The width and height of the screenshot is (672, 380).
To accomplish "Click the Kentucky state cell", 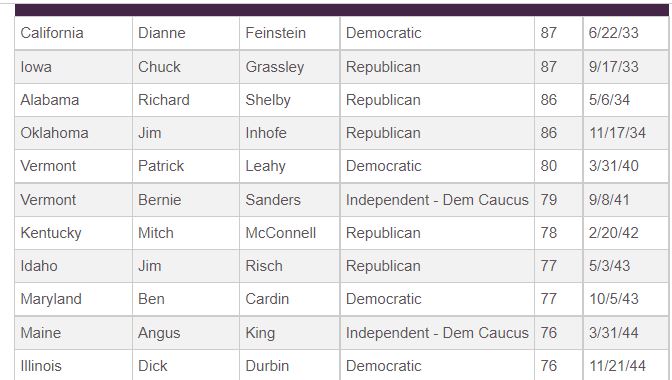I will coord(73,233).
